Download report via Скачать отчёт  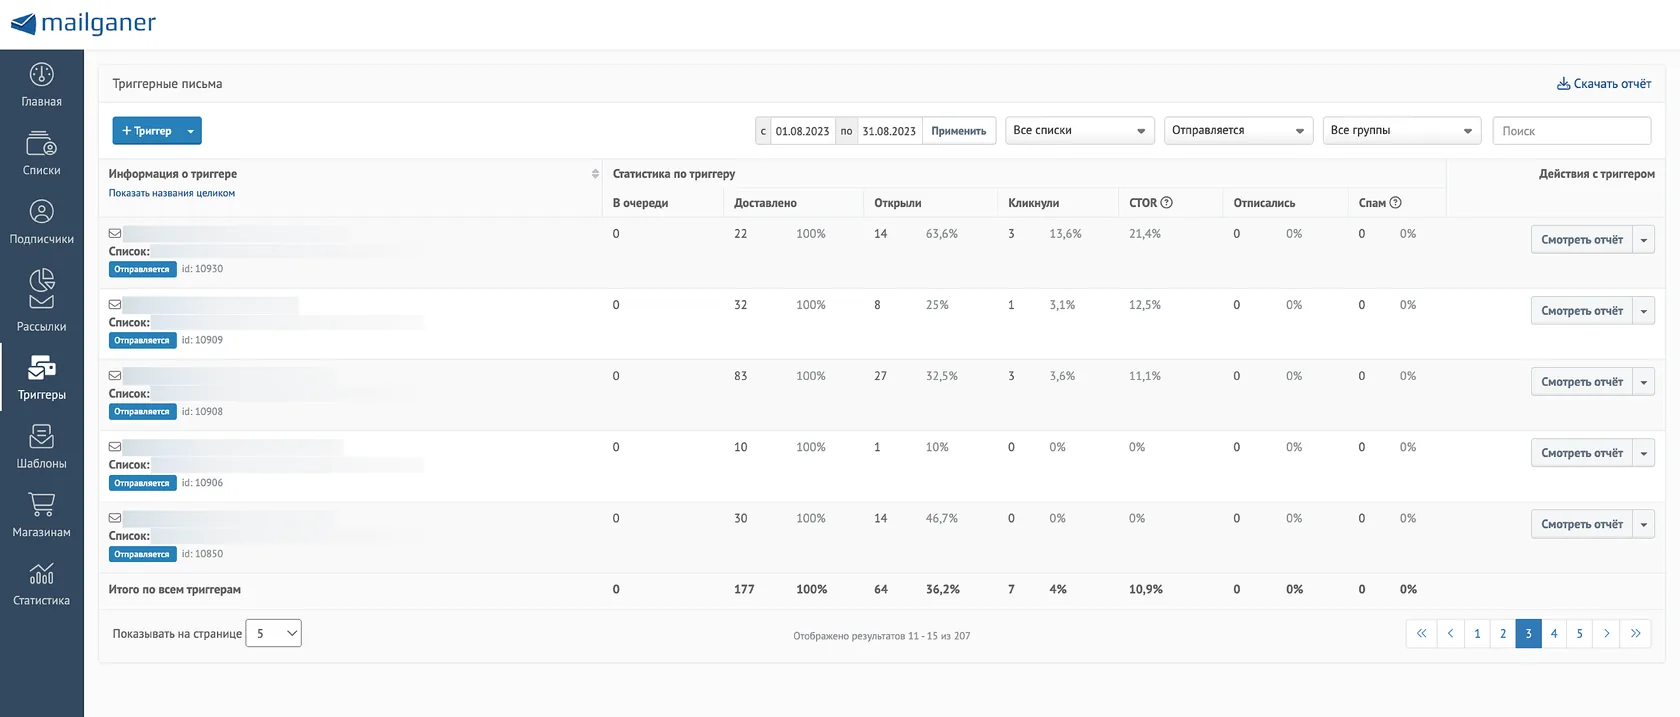(1604, 84)
